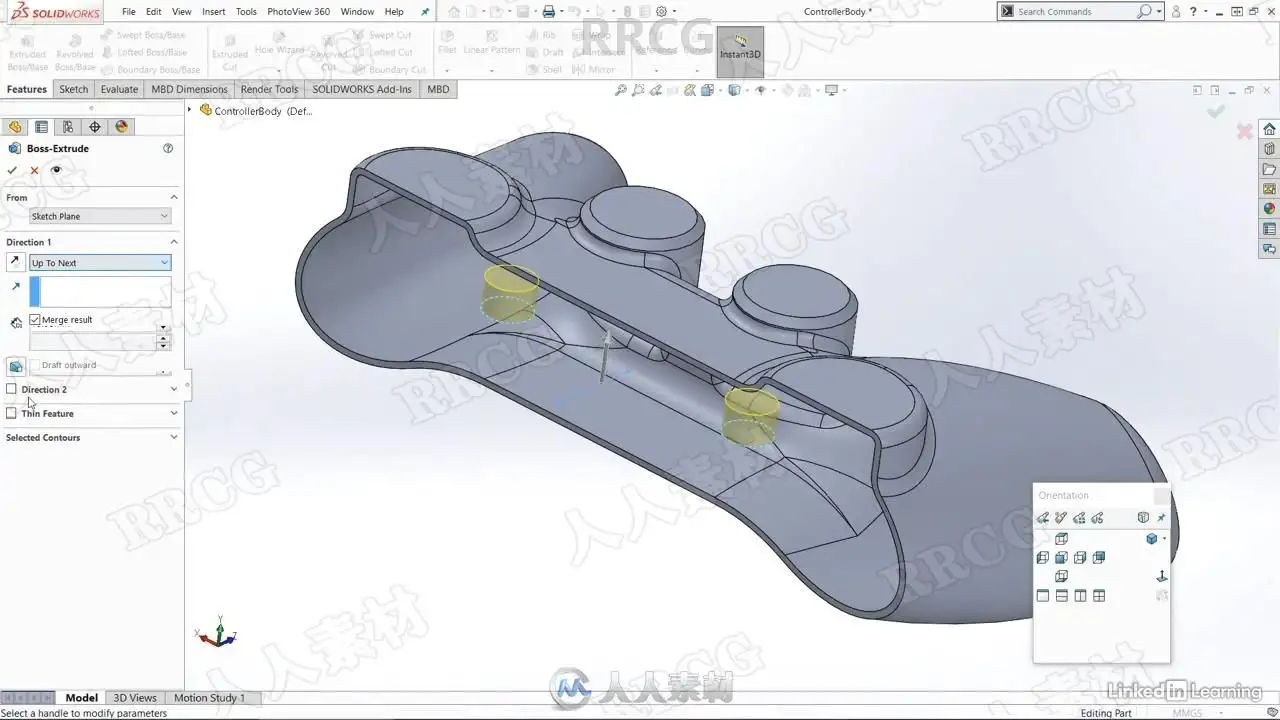Click View Selector cube in Orientation dialog
This screenshot has height=720, width=1280.
pos(1143,518)
